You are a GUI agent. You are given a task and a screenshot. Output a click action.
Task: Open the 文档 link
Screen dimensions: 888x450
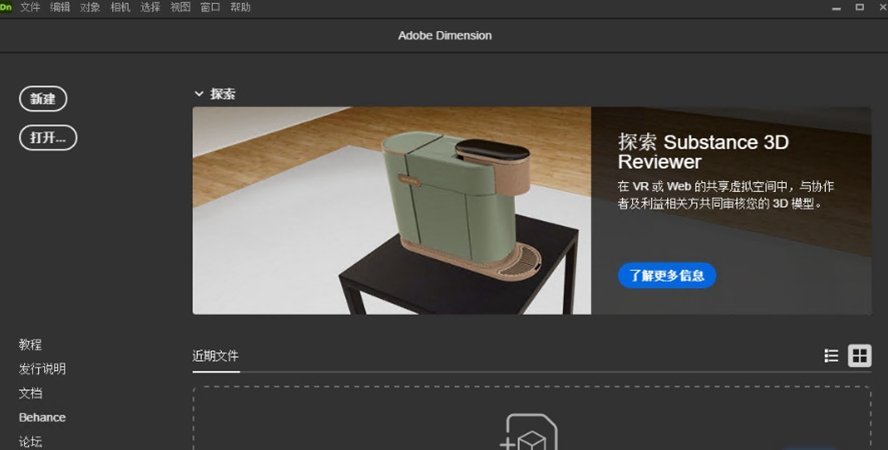click(x=30, y=393)
